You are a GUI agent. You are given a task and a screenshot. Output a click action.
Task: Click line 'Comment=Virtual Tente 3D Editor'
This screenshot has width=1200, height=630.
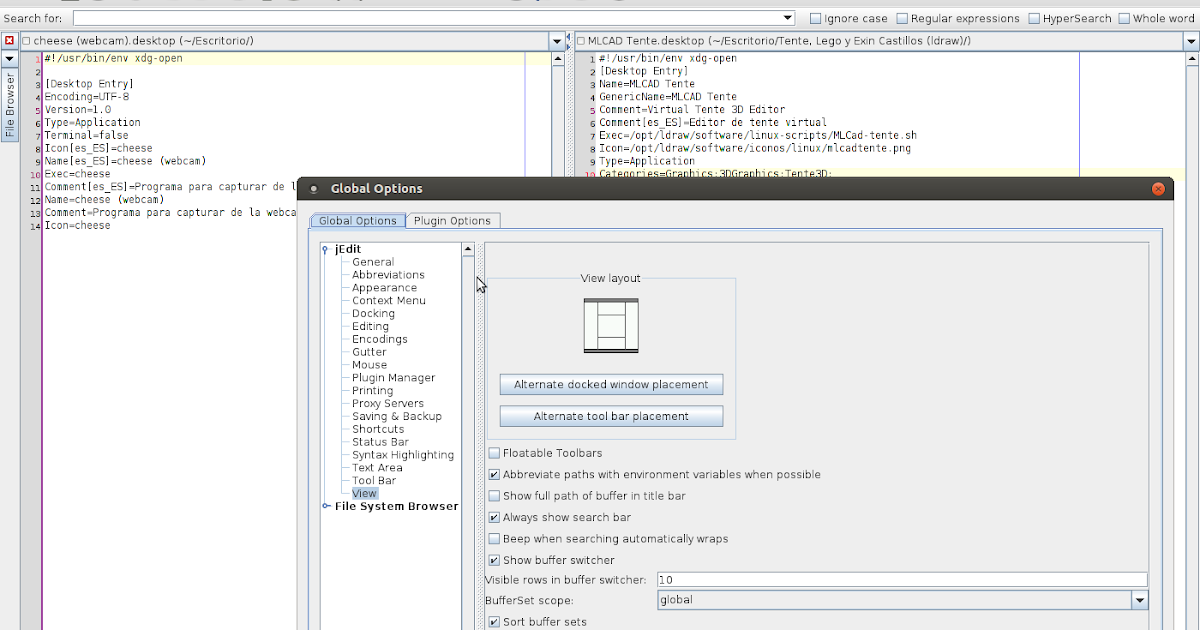pyautogui.click(x=692, y=110)
